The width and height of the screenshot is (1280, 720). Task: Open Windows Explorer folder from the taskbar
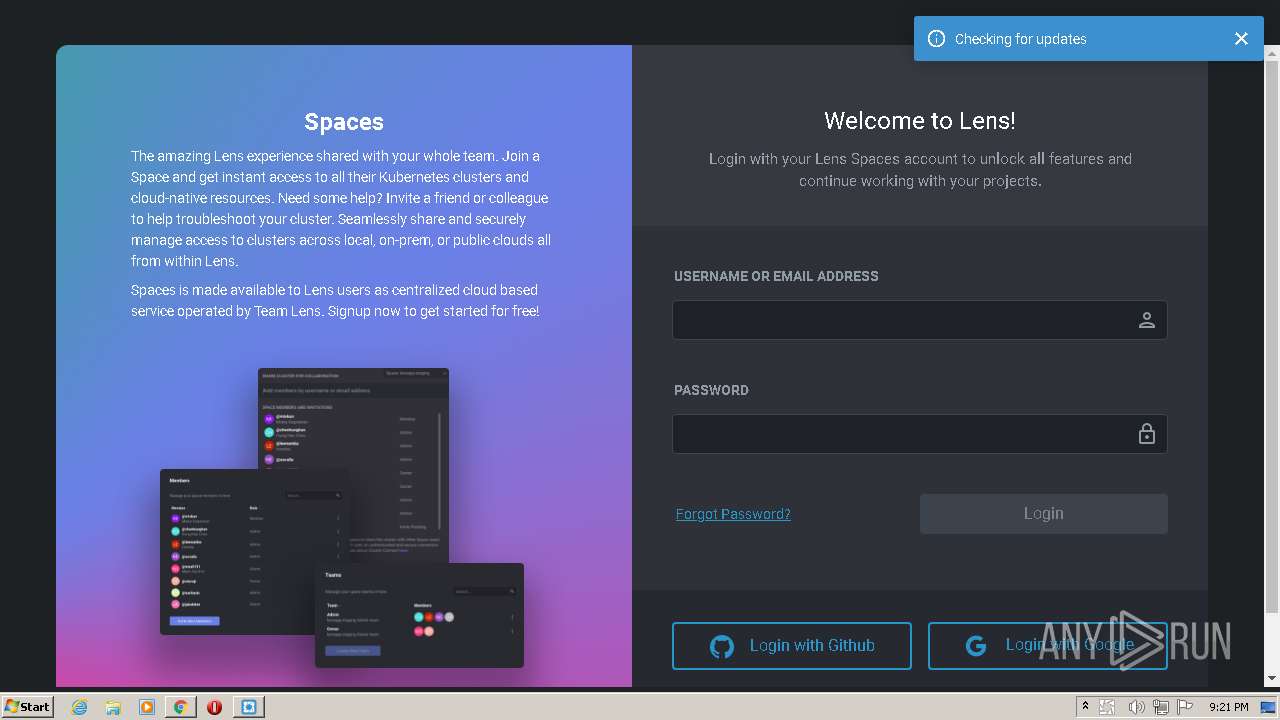click(113, 707)
